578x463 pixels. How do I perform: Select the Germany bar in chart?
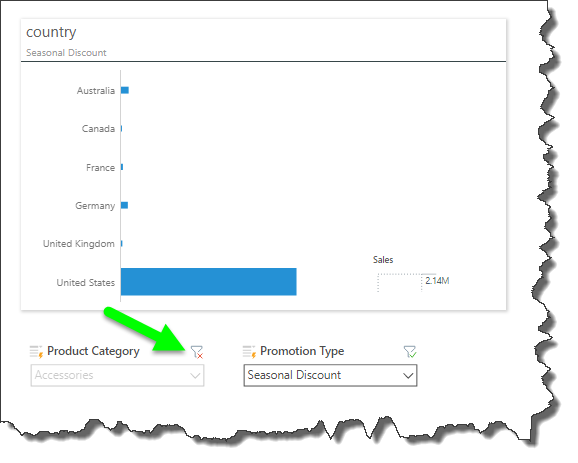click(x=125, y=205)
